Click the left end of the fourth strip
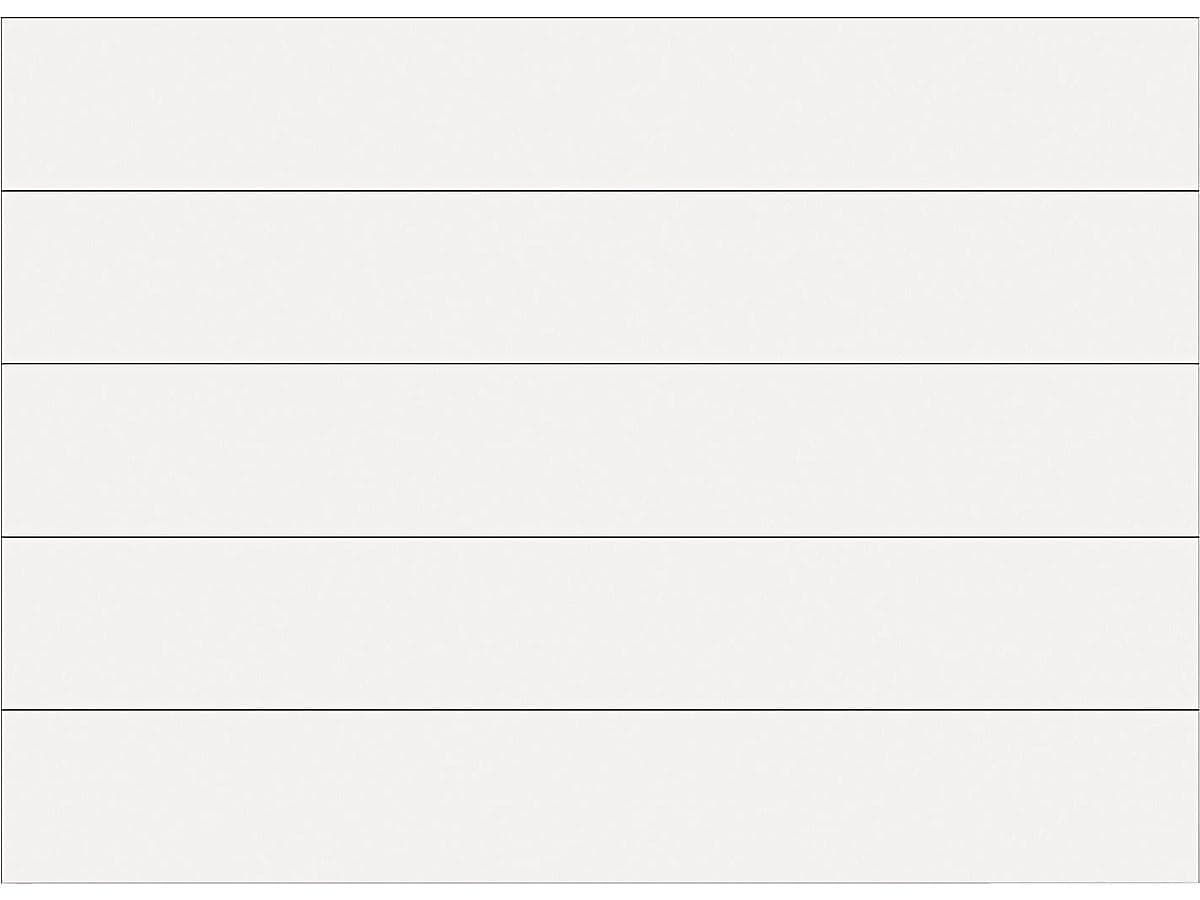The image size is (1200, 900). pyautogui.click(x=12, y=623)
